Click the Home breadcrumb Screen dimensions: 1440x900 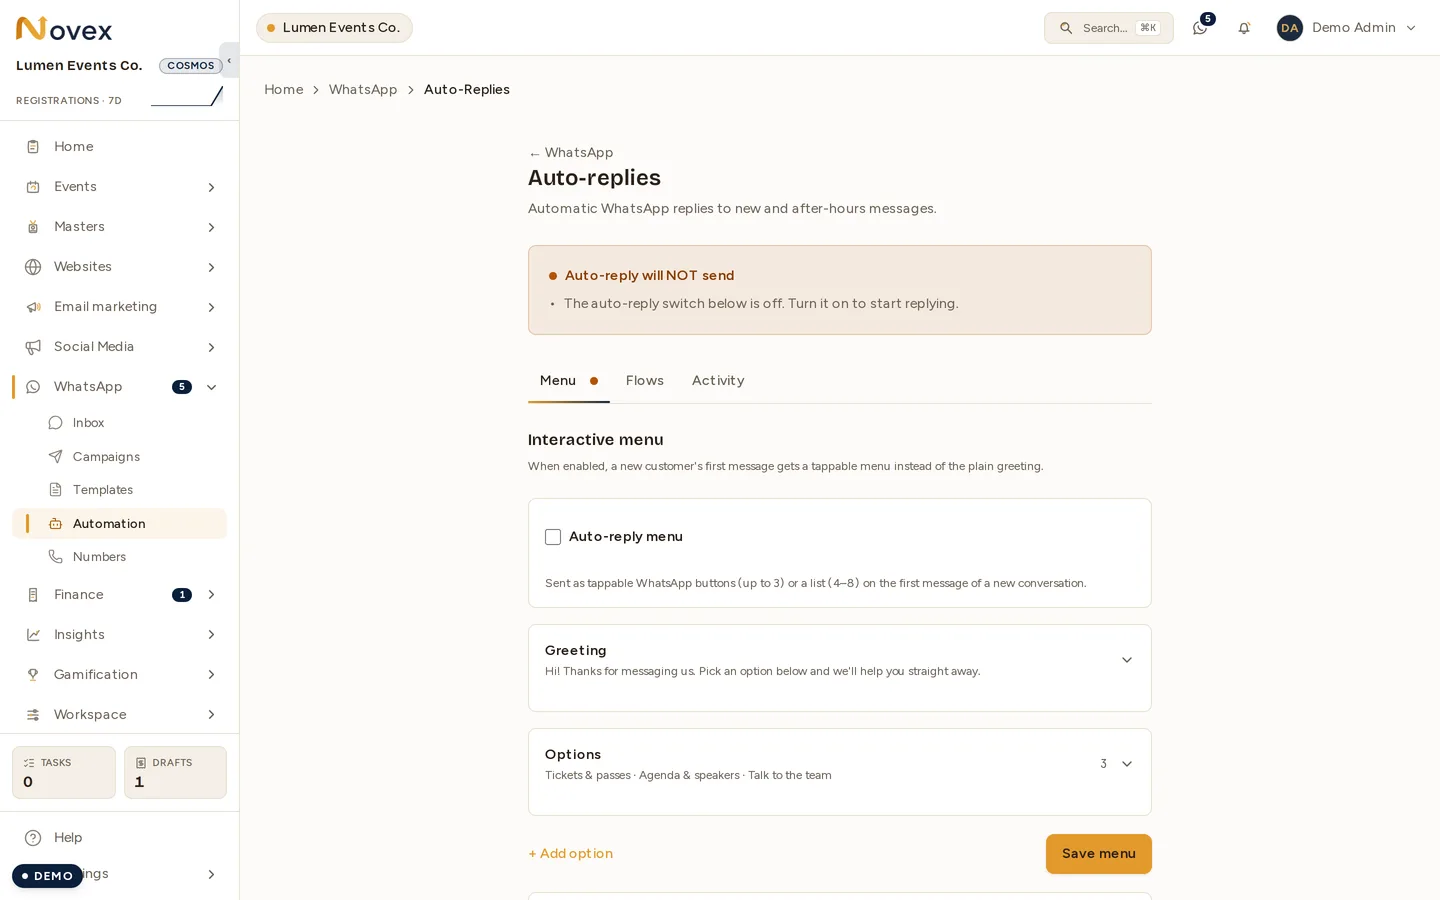(x=284, y=90)
